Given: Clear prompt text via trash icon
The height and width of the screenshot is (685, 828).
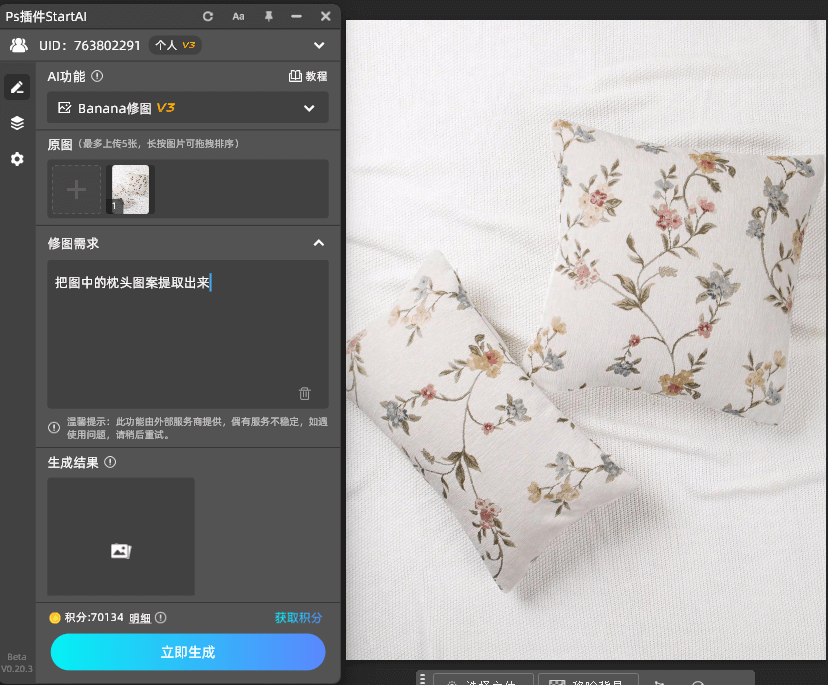Looking at the screenshot, I should pos(305,393).
